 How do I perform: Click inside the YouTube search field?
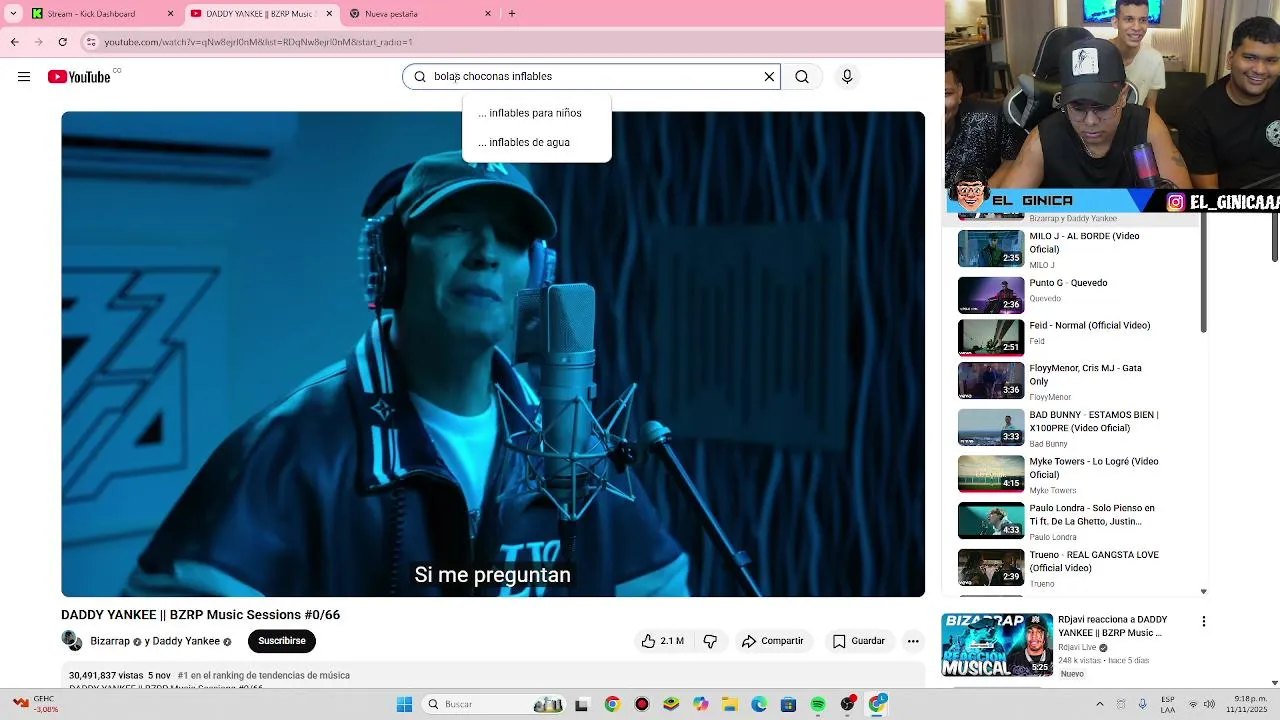(590, 77)
